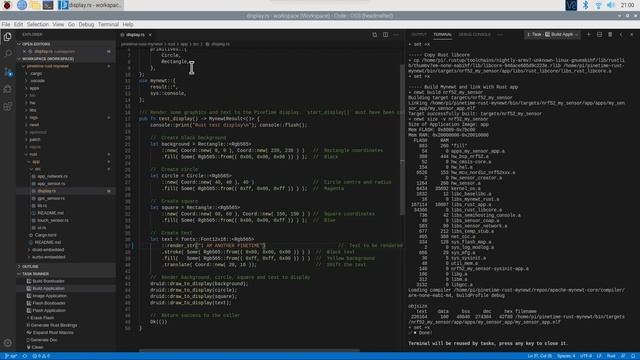Open the Debug view in activity bar
The height and width of the screenshot is (360, 640).
[x=7, y=89]
